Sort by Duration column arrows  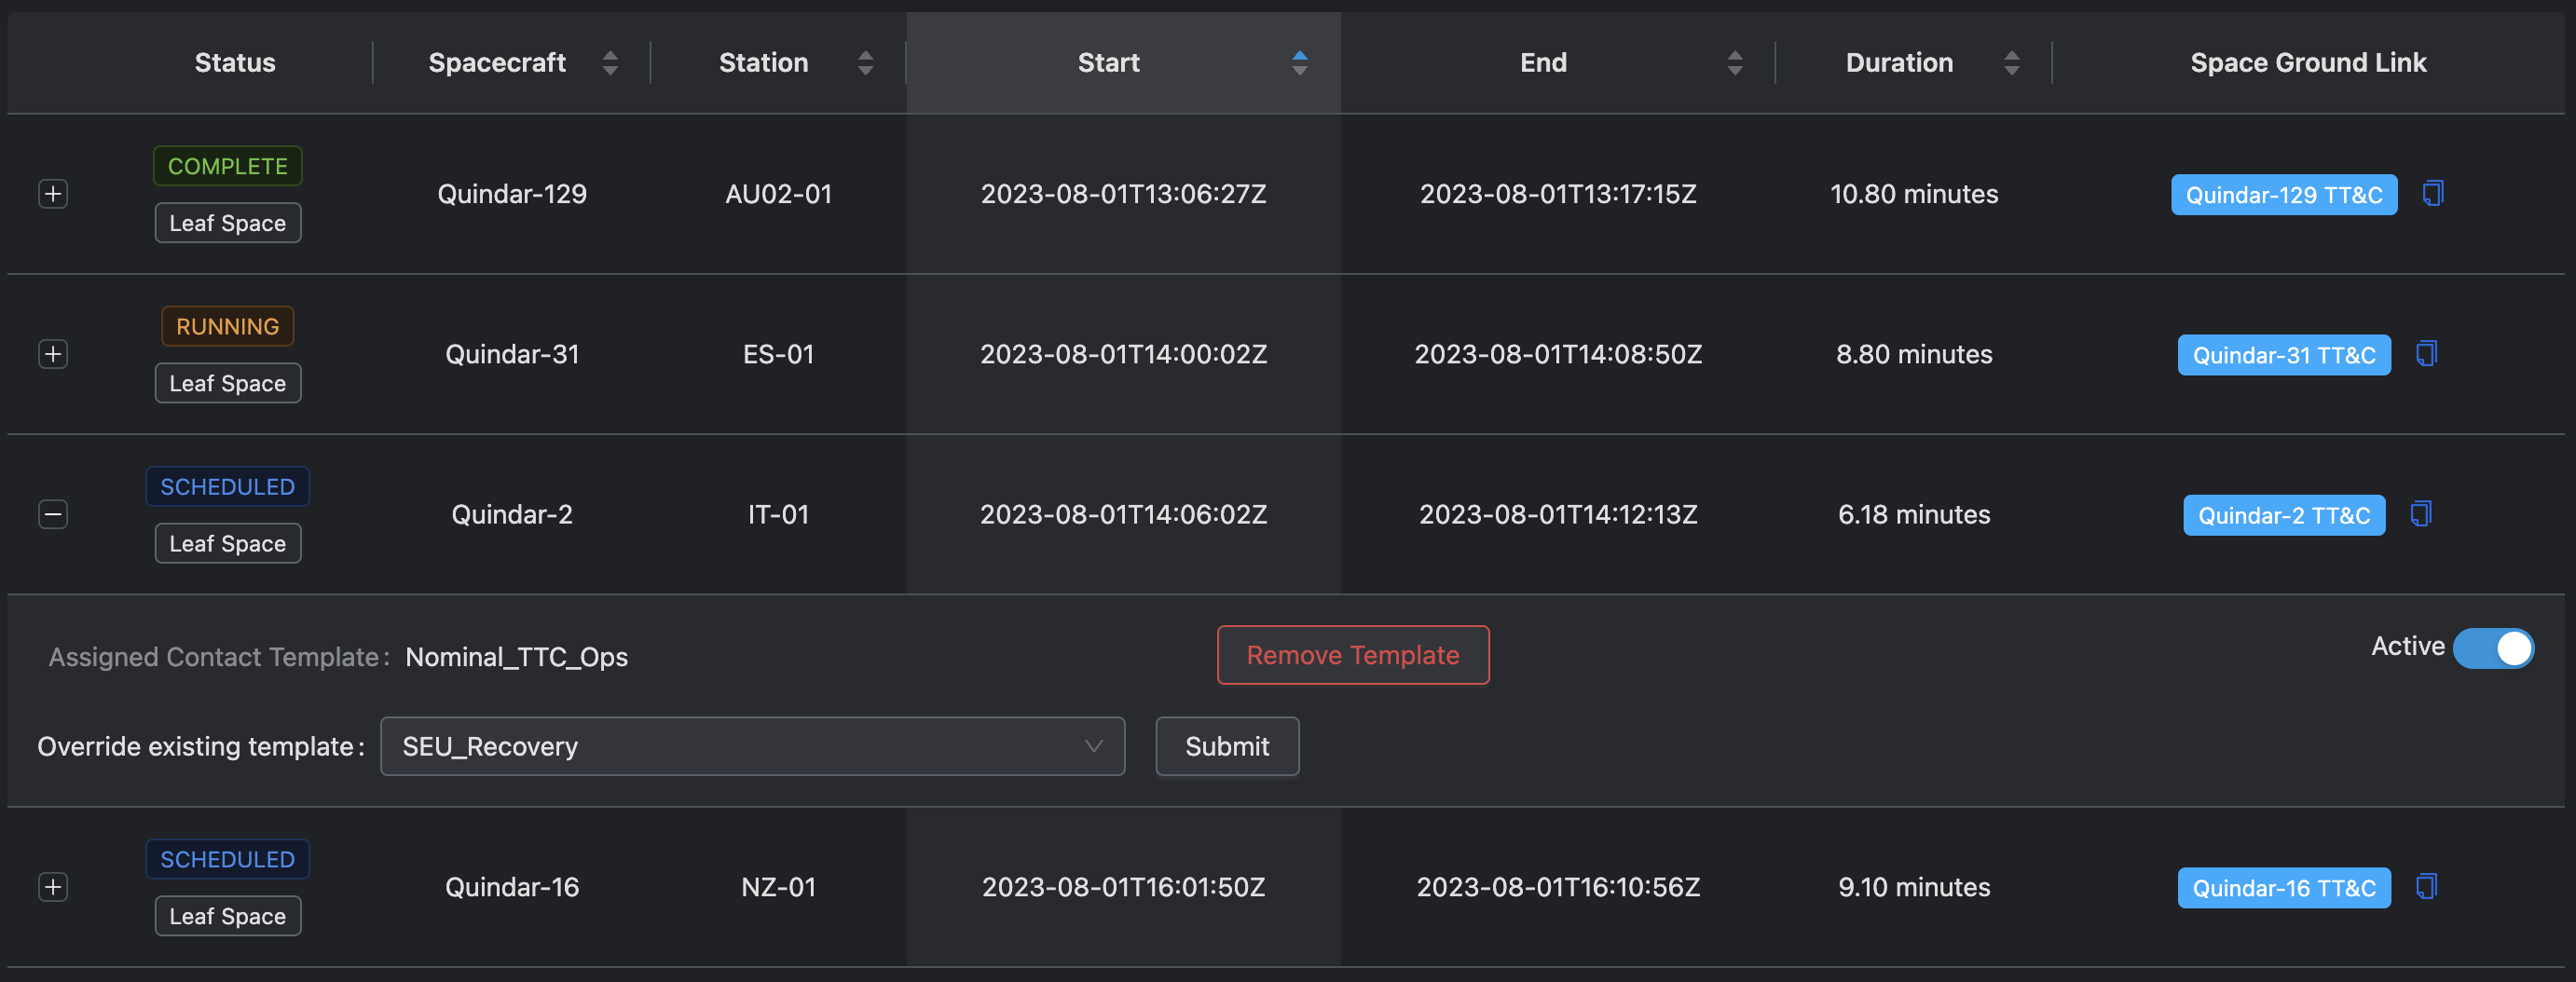click(2012, 63)
